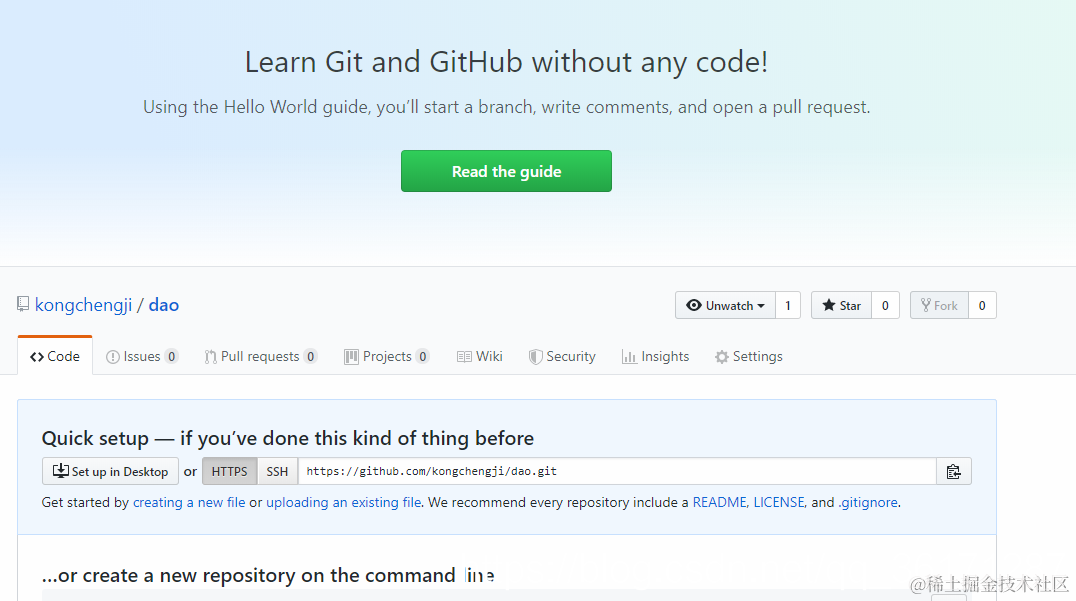The image size is (1076, 601).
Task: Click the green Read the guide button
Action: (x=506, y=171)
